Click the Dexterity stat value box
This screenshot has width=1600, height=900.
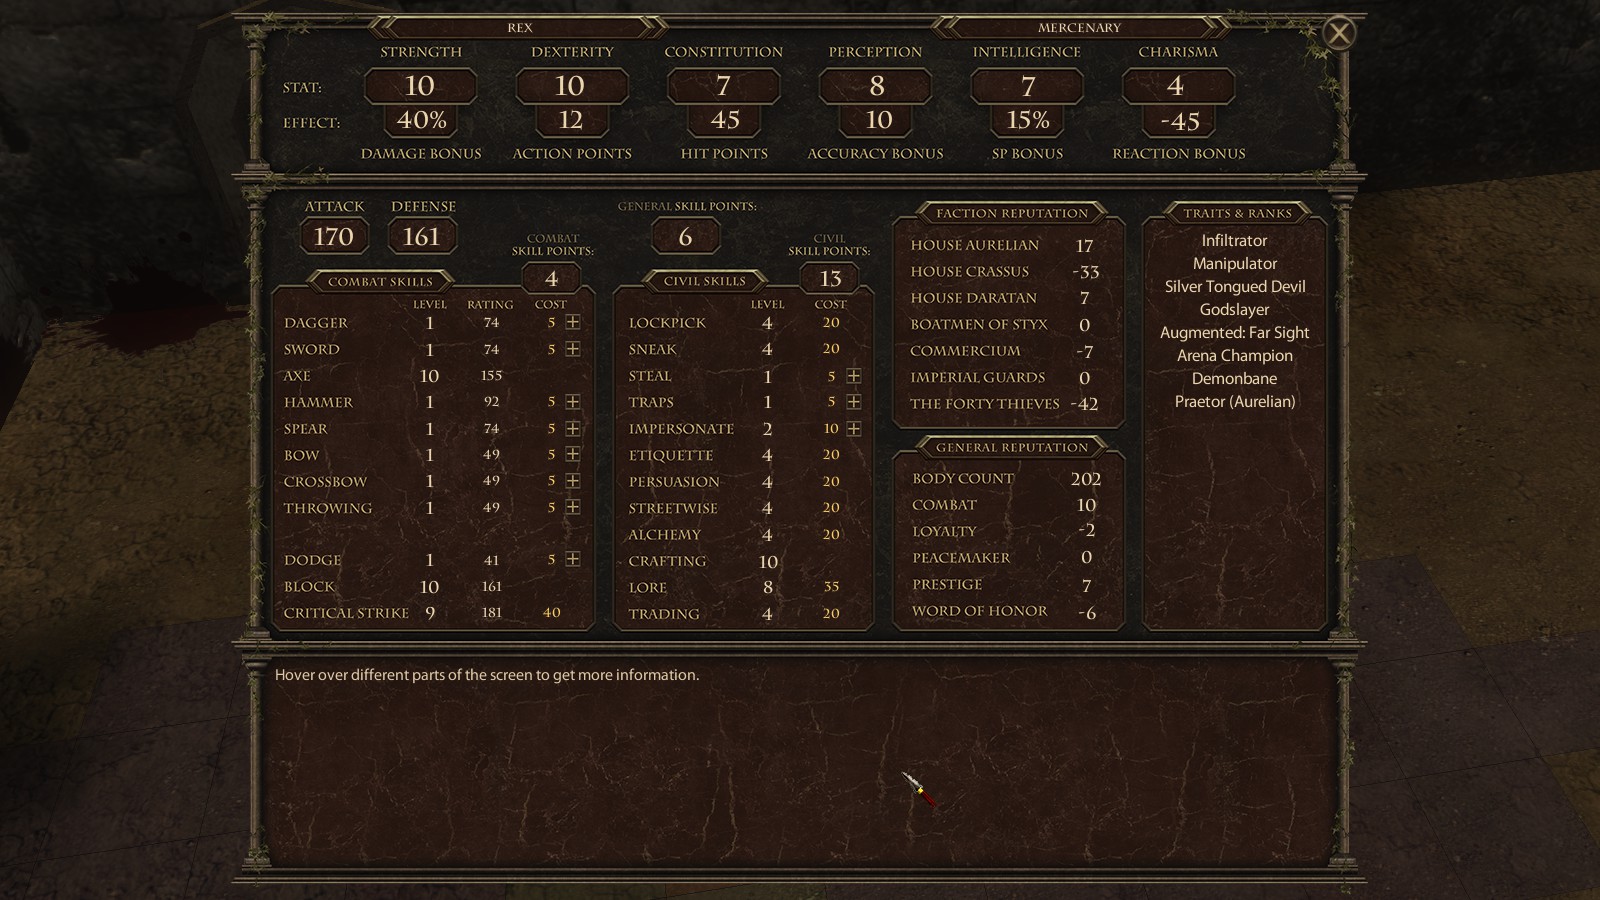coord(571,86)
